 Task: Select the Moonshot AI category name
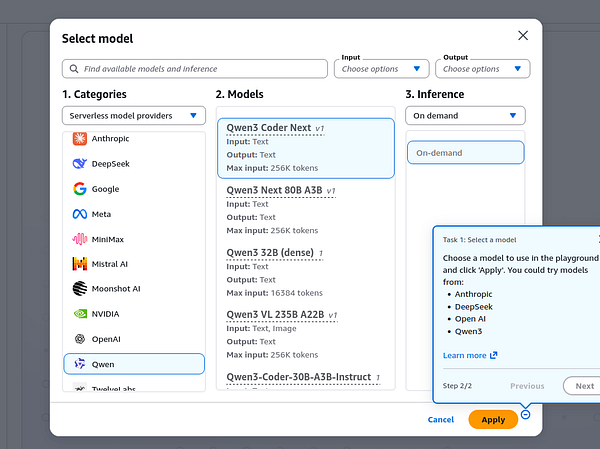click(116, 289)
